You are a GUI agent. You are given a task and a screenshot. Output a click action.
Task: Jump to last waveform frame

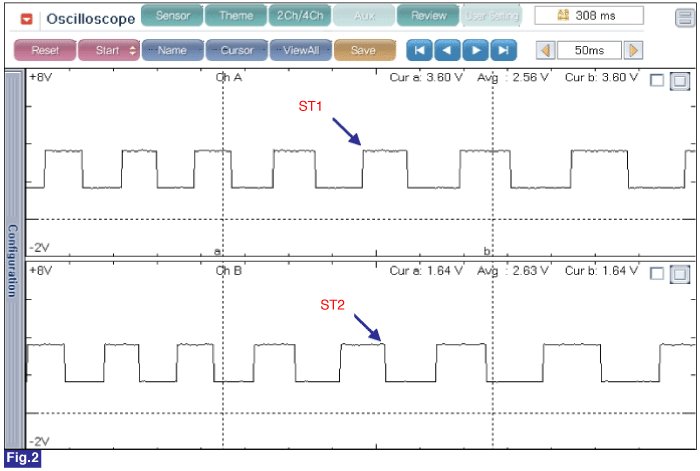pos(503,50)
